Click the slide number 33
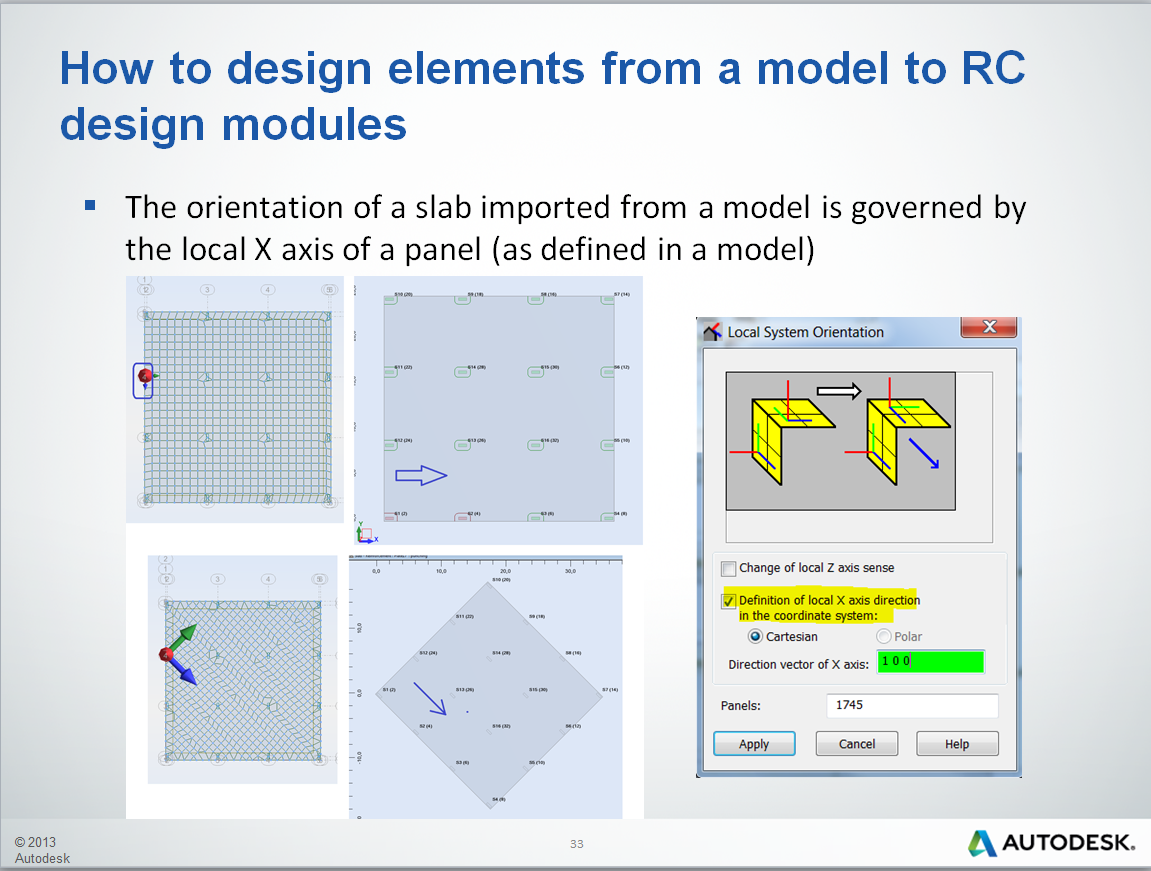 (x=577, y=844)
